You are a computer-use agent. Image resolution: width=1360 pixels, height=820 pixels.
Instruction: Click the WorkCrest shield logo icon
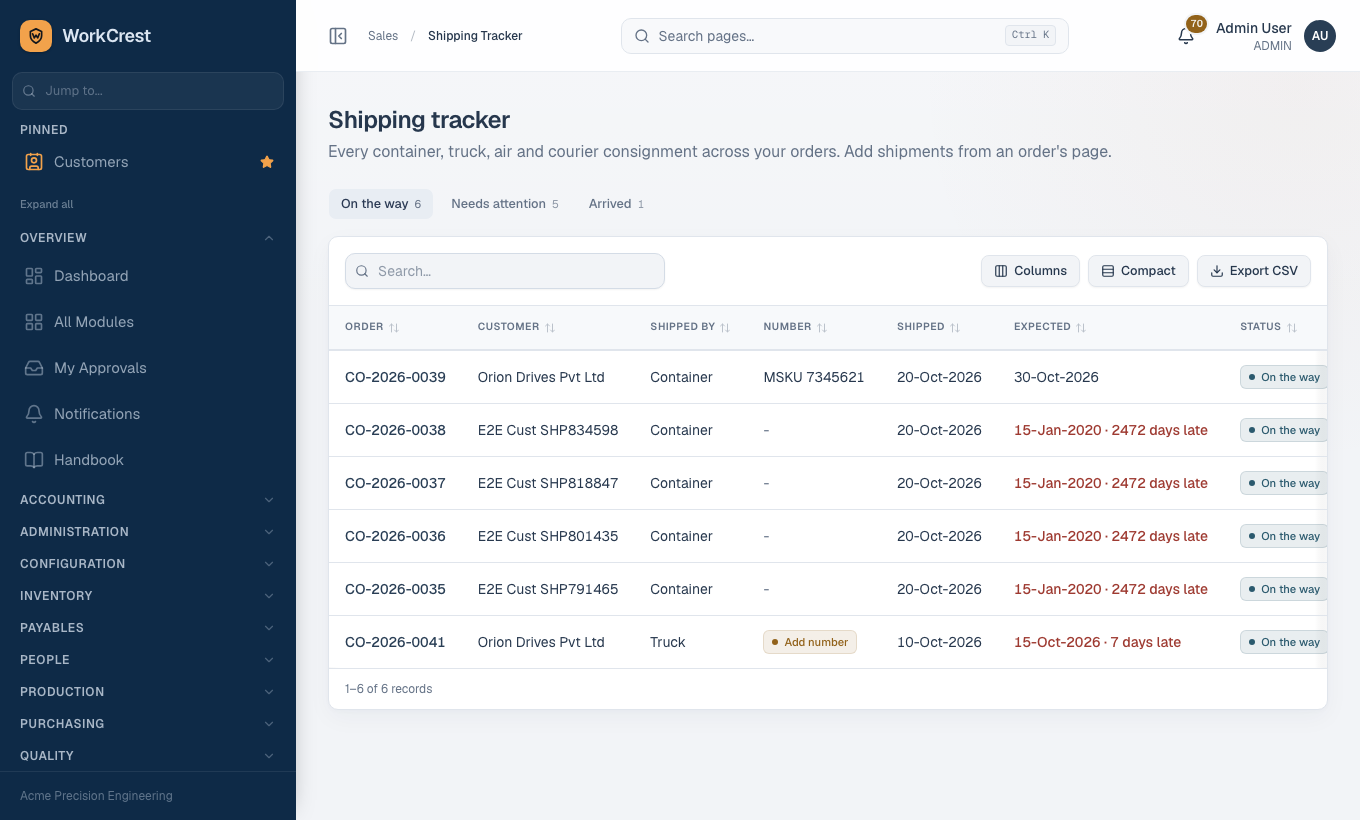[x=36, y=36]
